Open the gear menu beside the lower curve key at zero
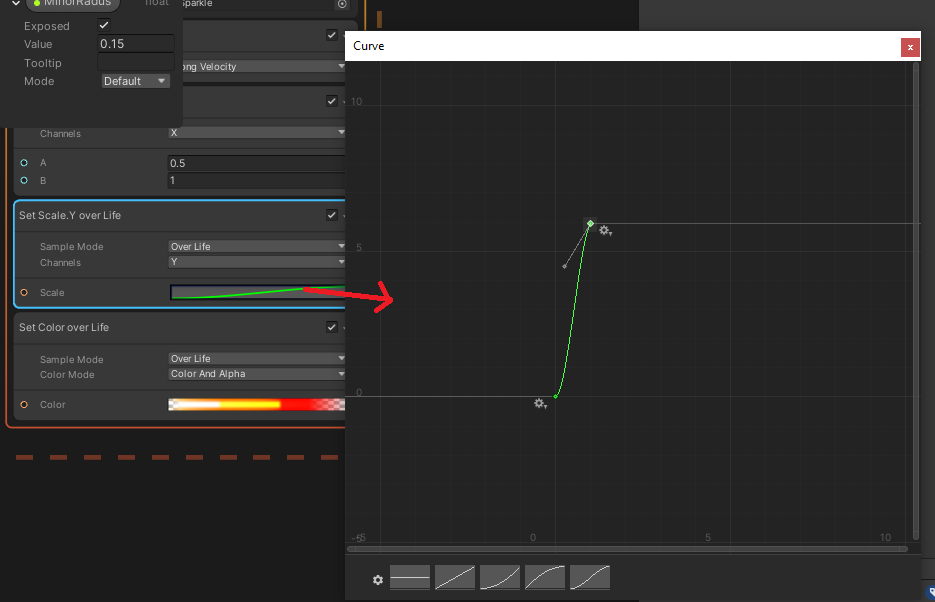 pos(540,404)
